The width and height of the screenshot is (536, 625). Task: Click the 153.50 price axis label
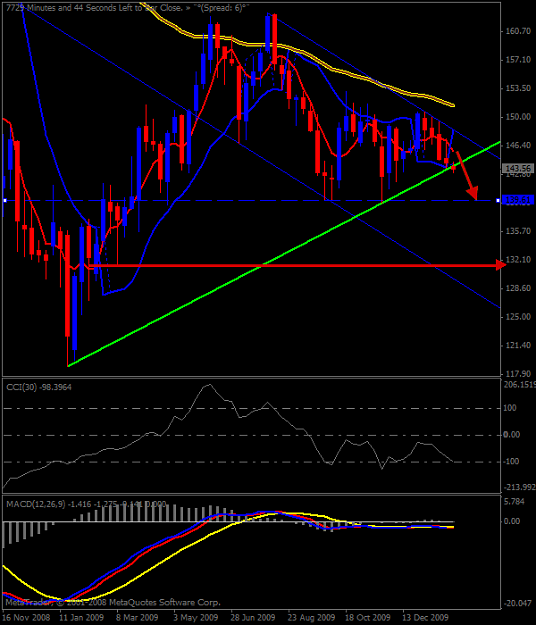[518, 88]
